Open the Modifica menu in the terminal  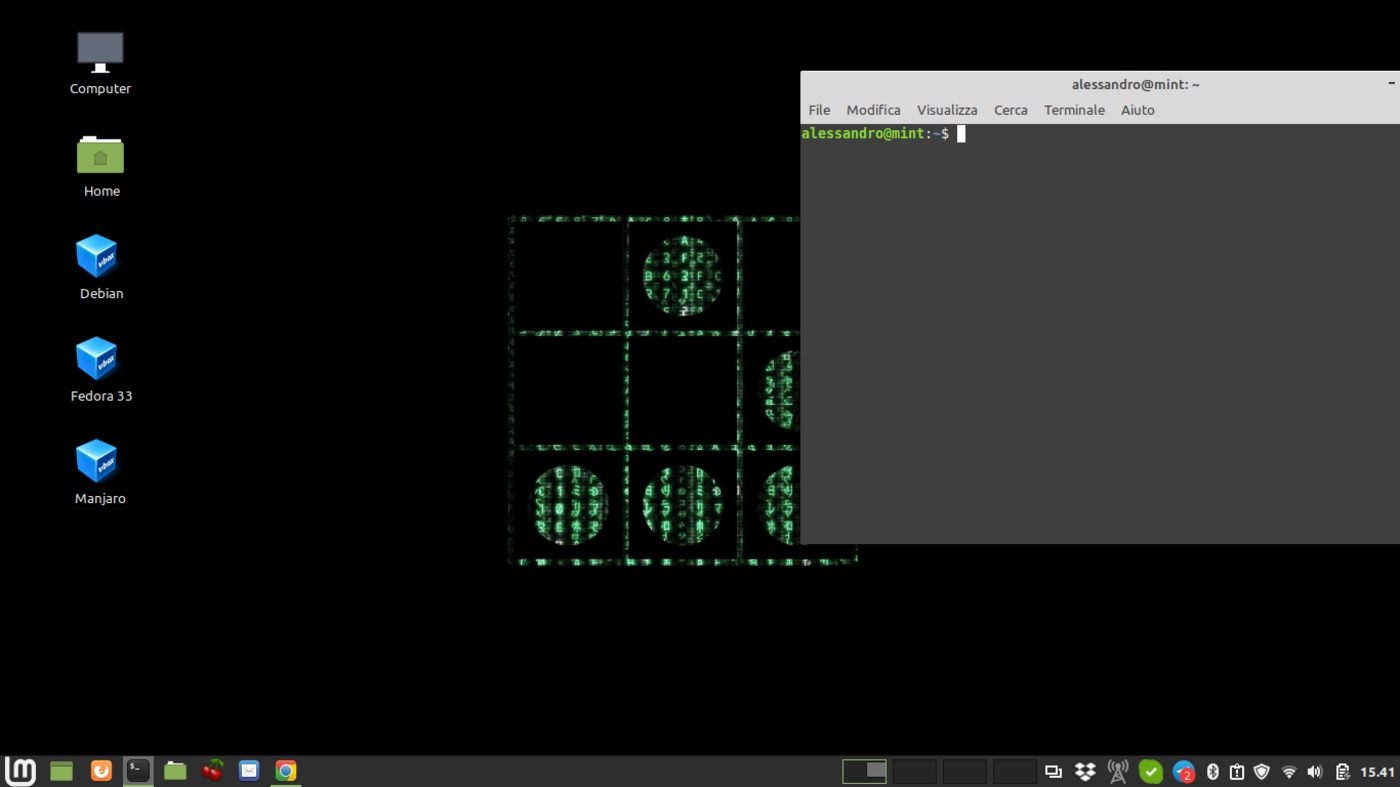(x=873, y=110)
